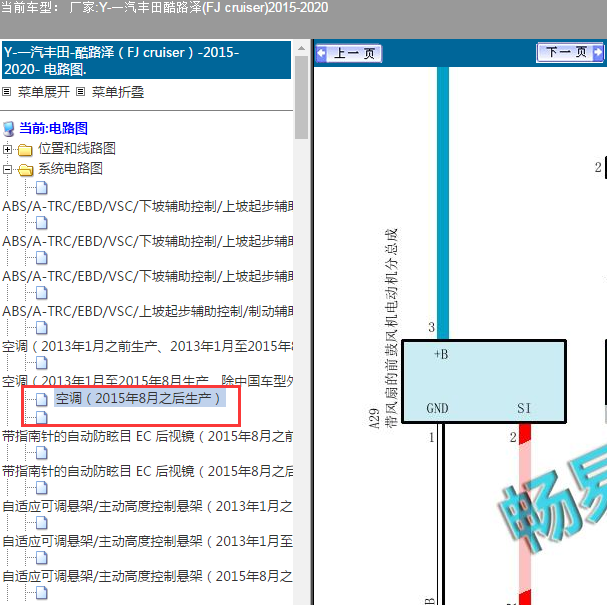Collapse the 系统电路图 folder node
Image resolution: width=607 pixels, height=605 pixels.
(7, 169)
